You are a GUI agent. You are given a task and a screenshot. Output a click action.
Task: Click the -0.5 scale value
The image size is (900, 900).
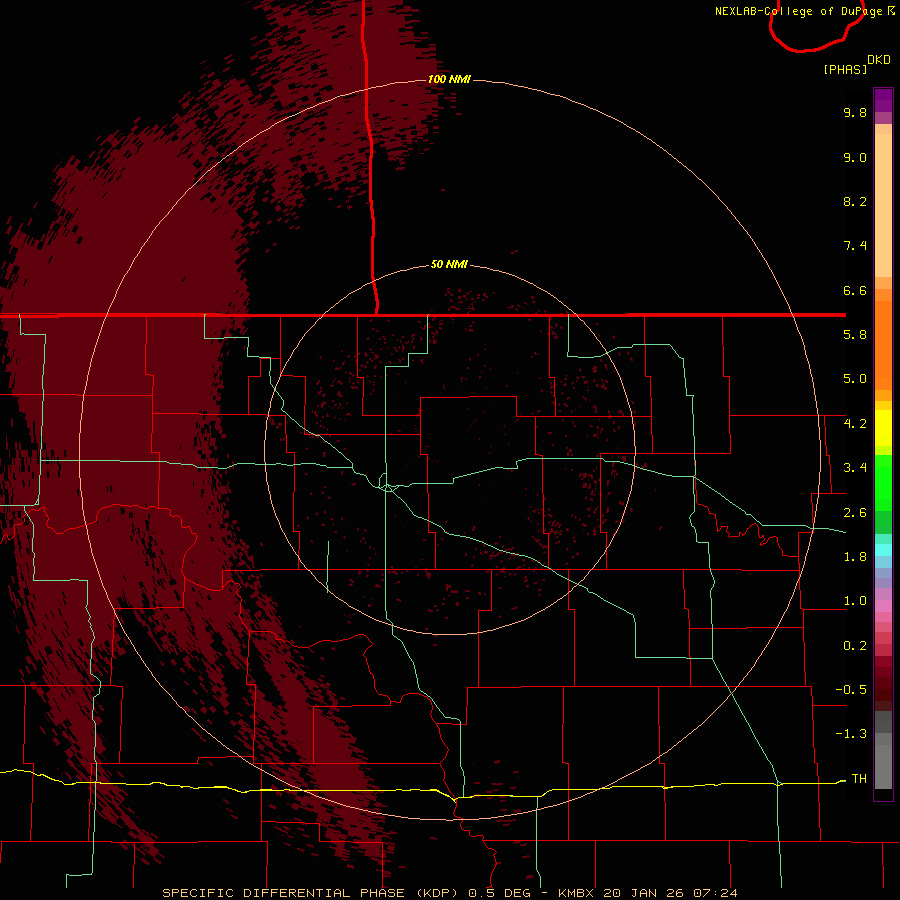(851, 690)
